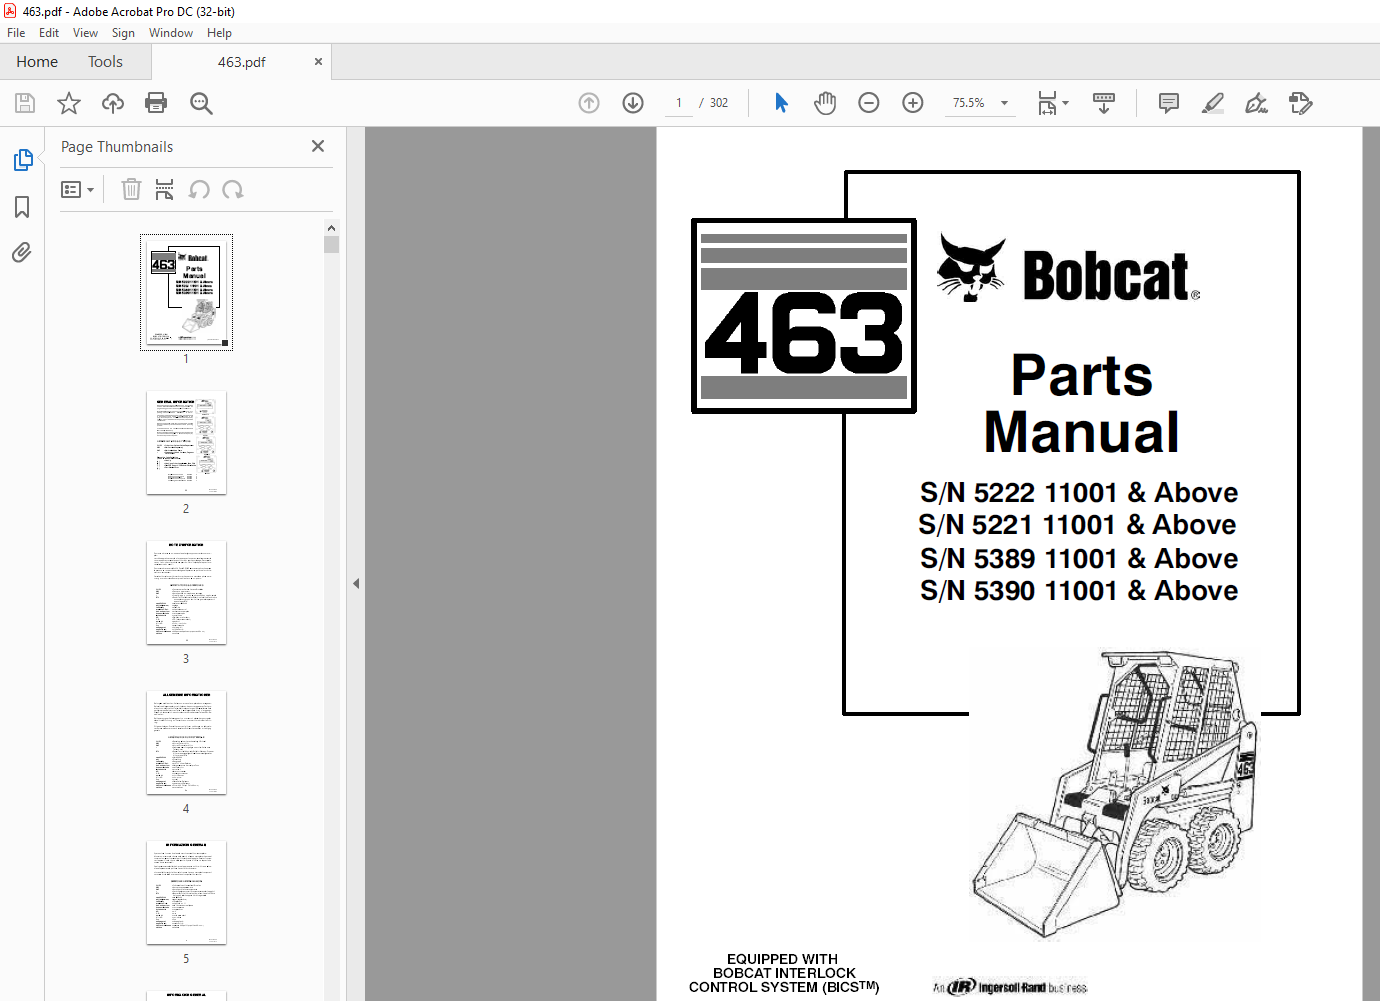This screenshot has height=1001, width=1380.
Task: Open the thumbnails options dropdown
Action: [77, 189]
